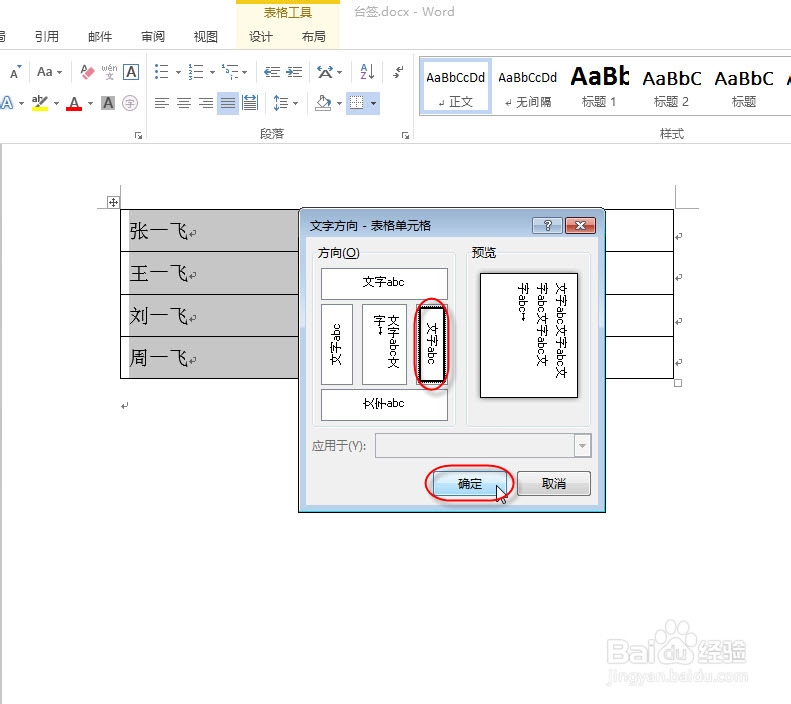Click the bullets list icon
Screen dimensions: 791x704
pyautogui.click(x=161, y=72)
